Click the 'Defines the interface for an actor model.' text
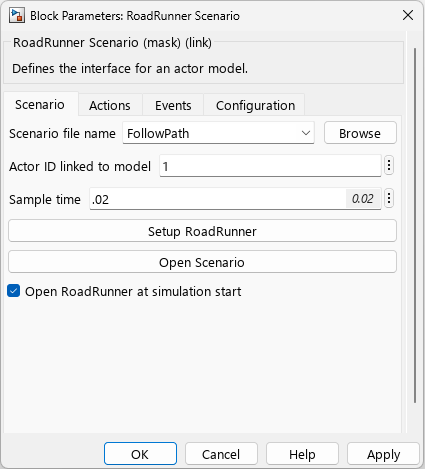 [130, 68]
